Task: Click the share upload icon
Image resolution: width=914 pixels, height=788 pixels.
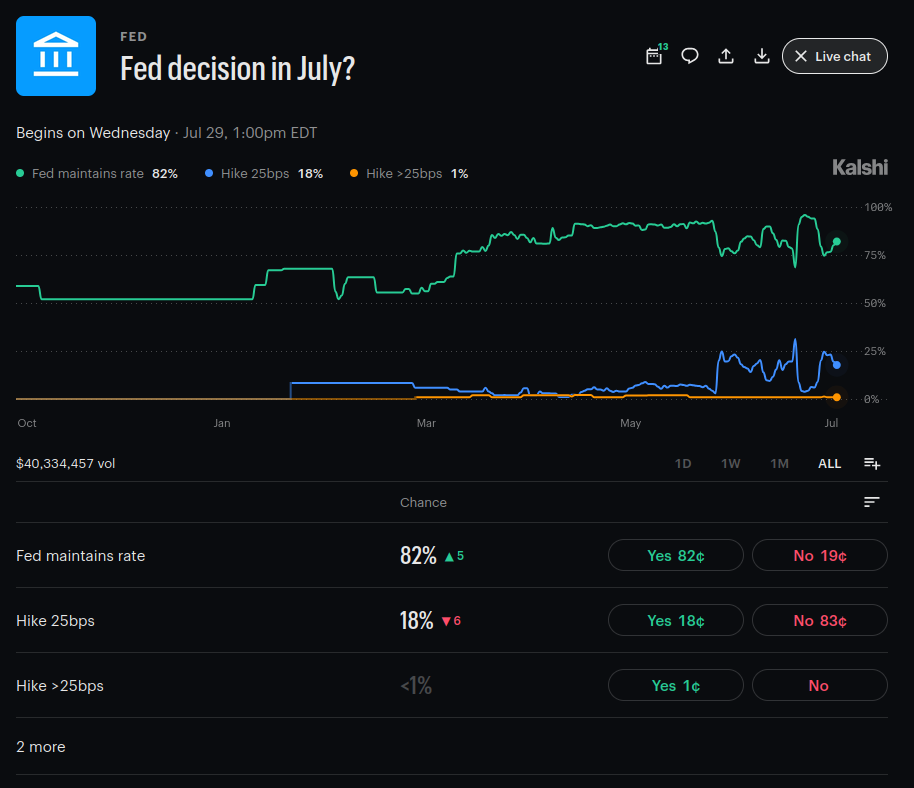Action: [x=726, y=56]
